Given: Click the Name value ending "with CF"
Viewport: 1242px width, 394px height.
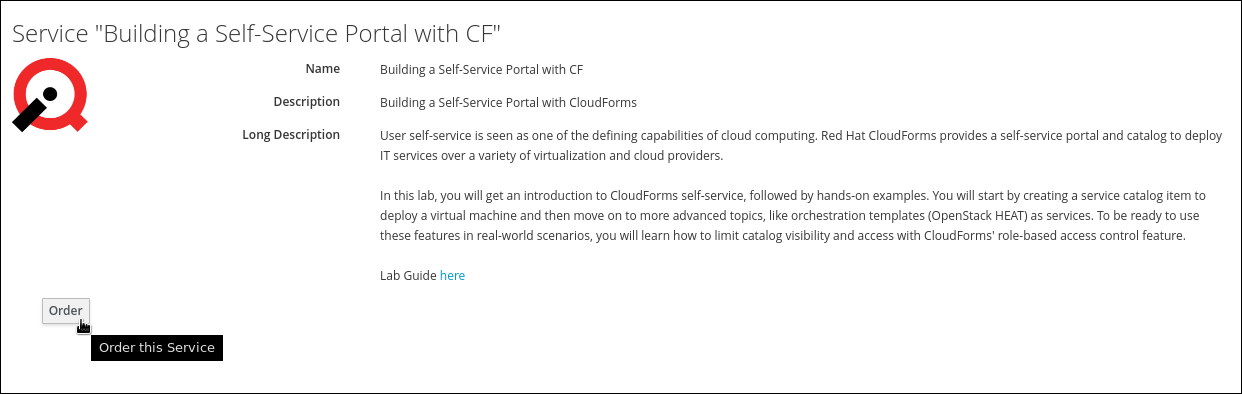Looking at the screenshot, I should 481,70.
